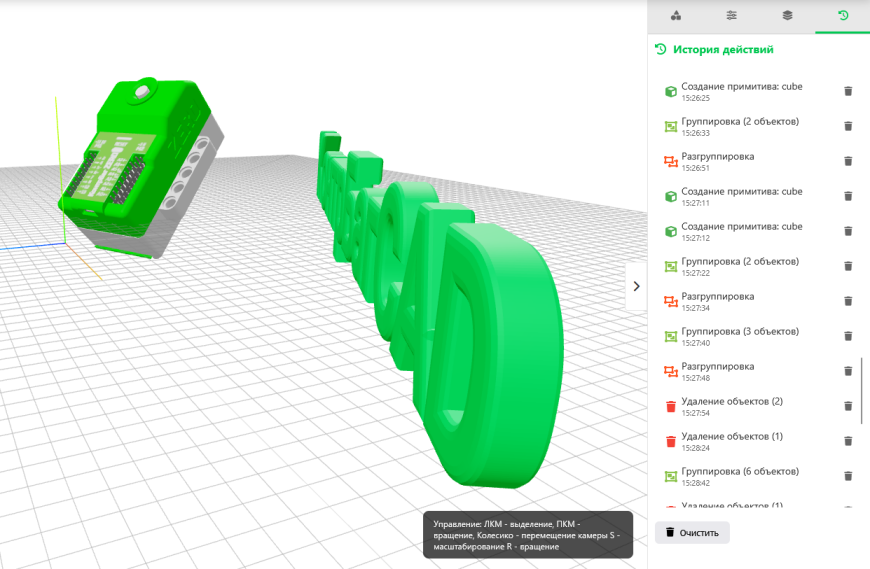Delete cube entry at 15:27:12
This screenshot has height=569, width=870.
pos(848,231)
